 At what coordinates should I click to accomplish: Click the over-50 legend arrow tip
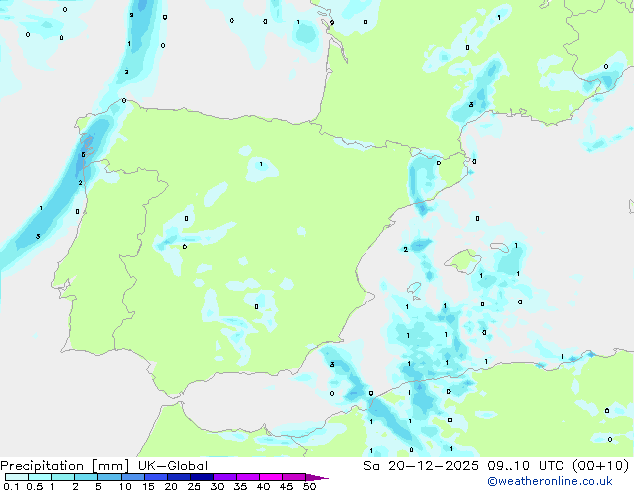click(317, 477)
